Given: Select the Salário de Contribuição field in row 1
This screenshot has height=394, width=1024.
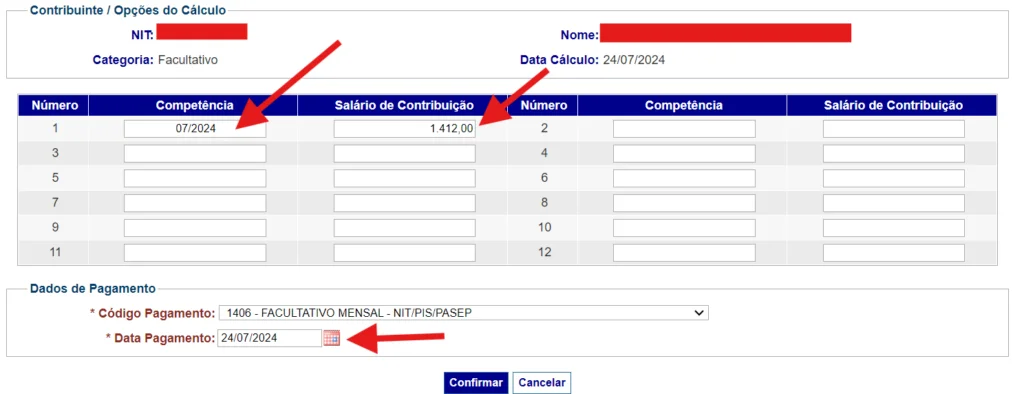Looking at the screenshot, I should [405, 129].
